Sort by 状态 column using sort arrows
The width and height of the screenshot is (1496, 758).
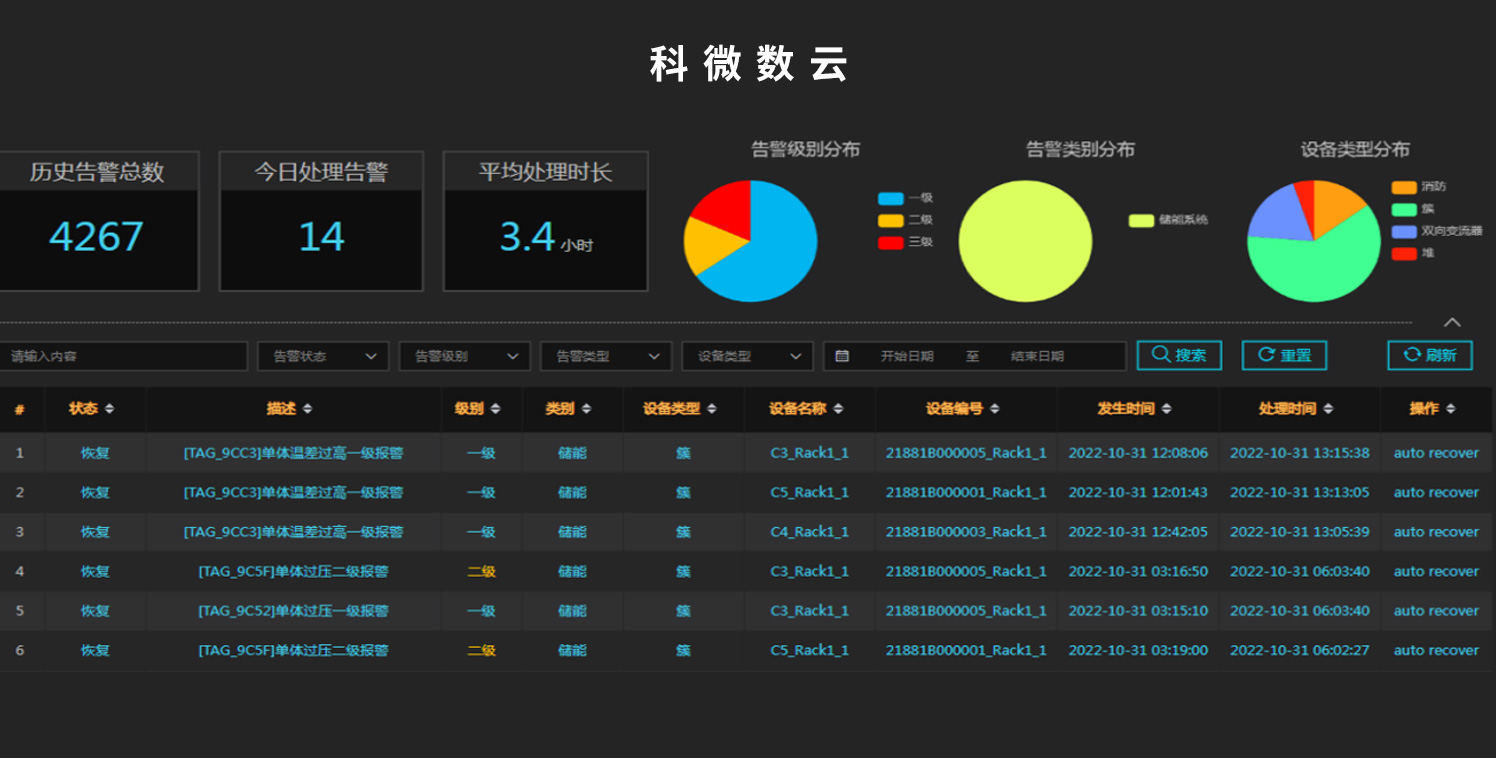109,409
